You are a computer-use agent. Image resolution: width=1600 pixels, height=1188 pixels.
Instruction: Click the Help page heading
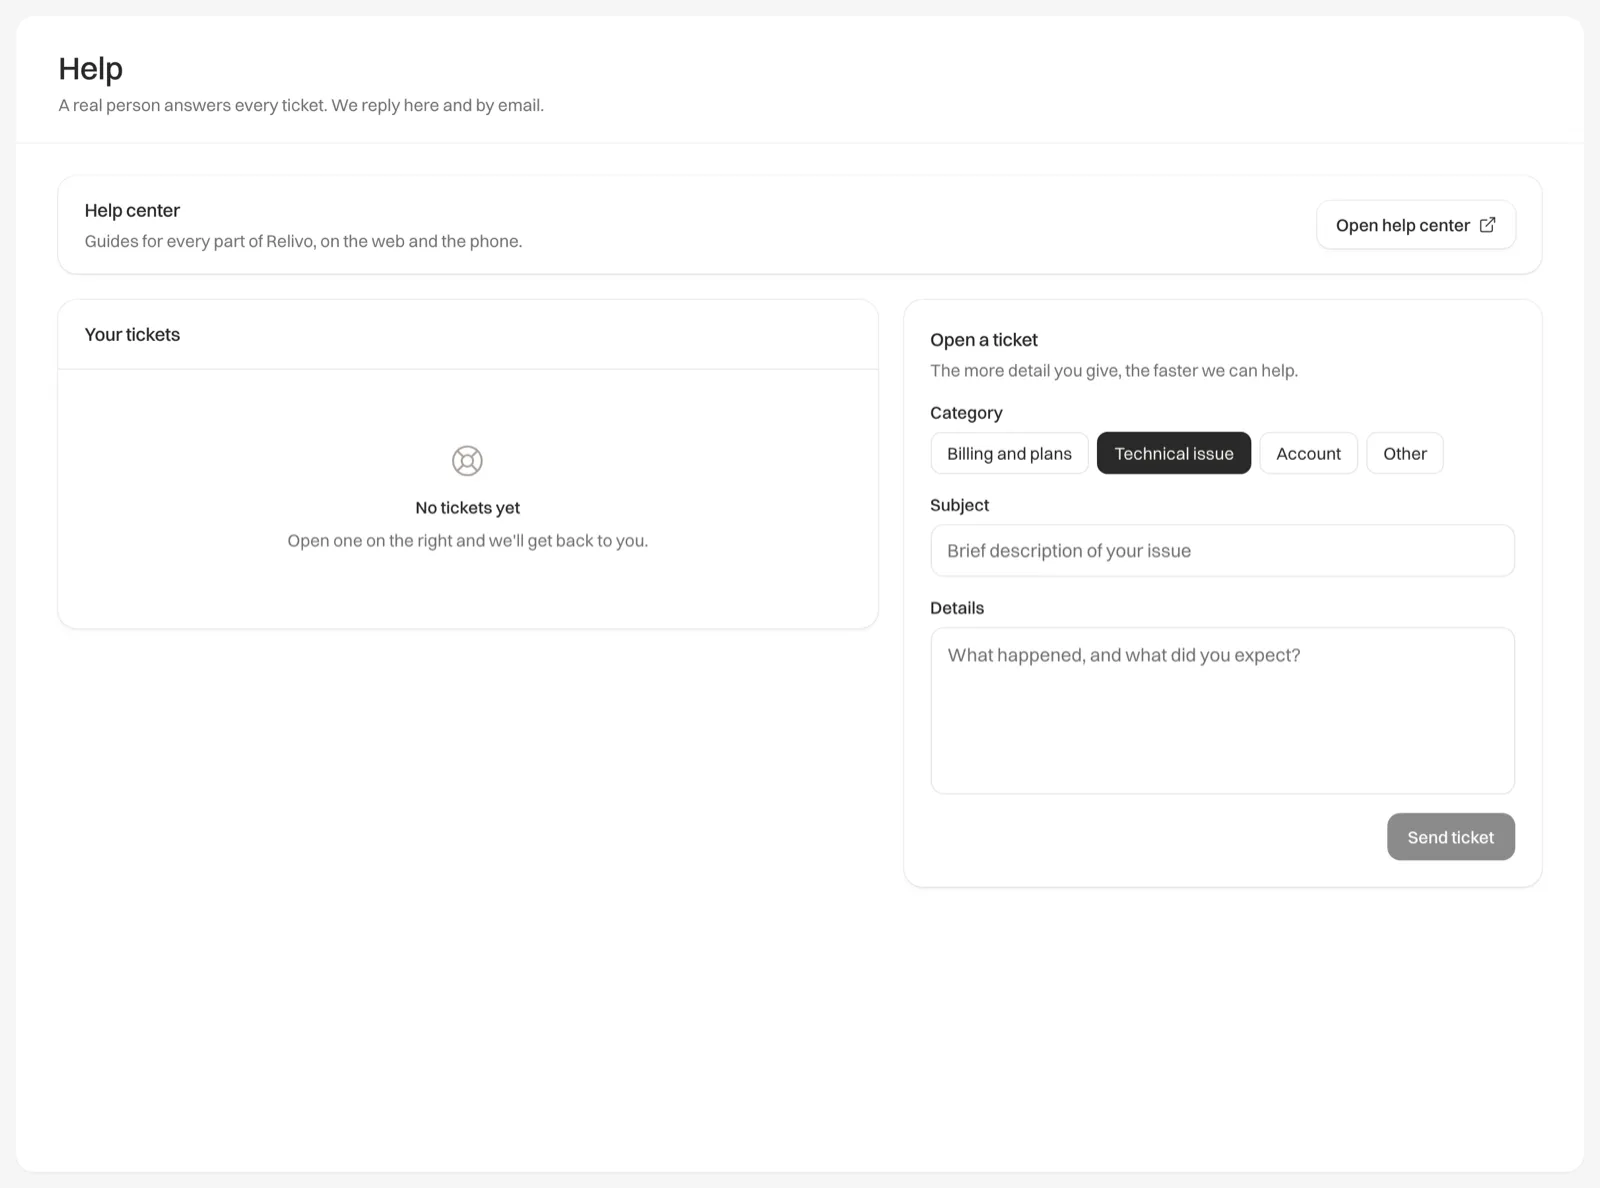(x=91, y=69)
